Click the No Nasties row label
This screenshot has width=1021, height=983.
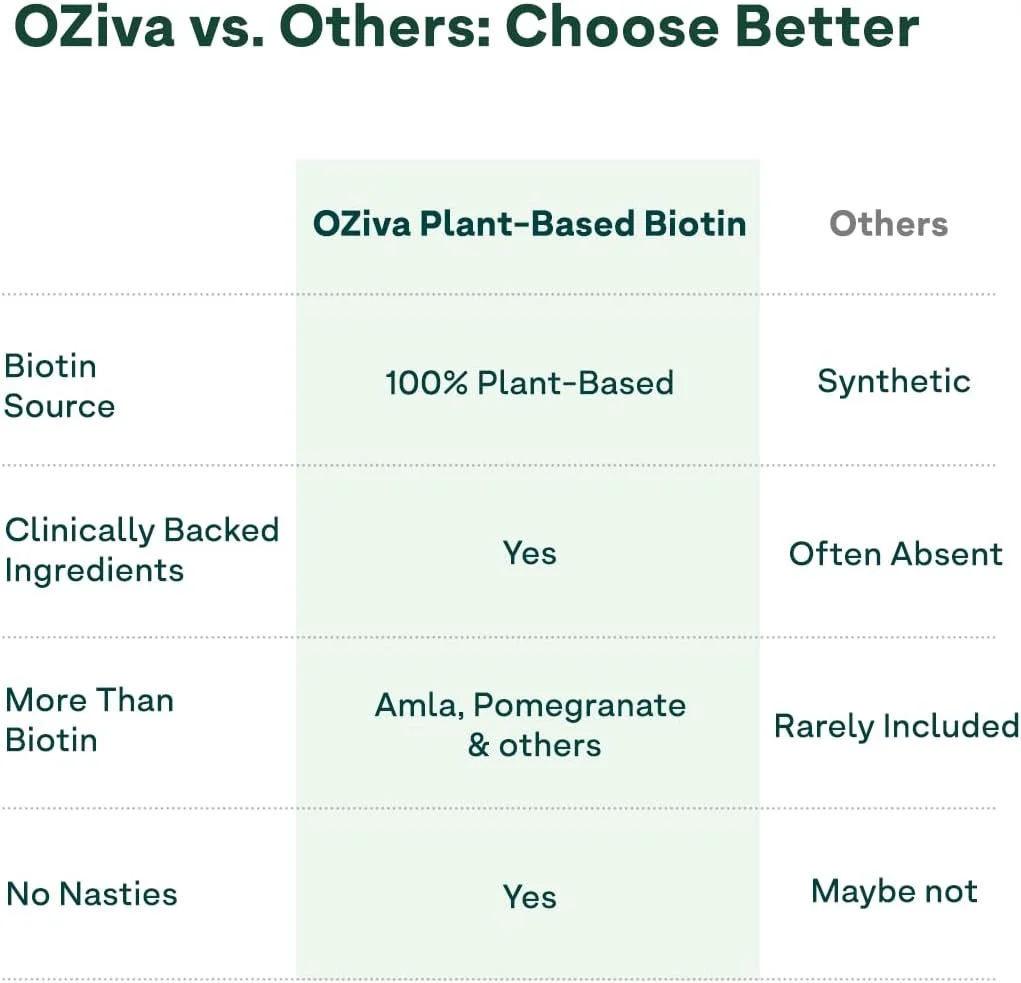click(92, 894)
